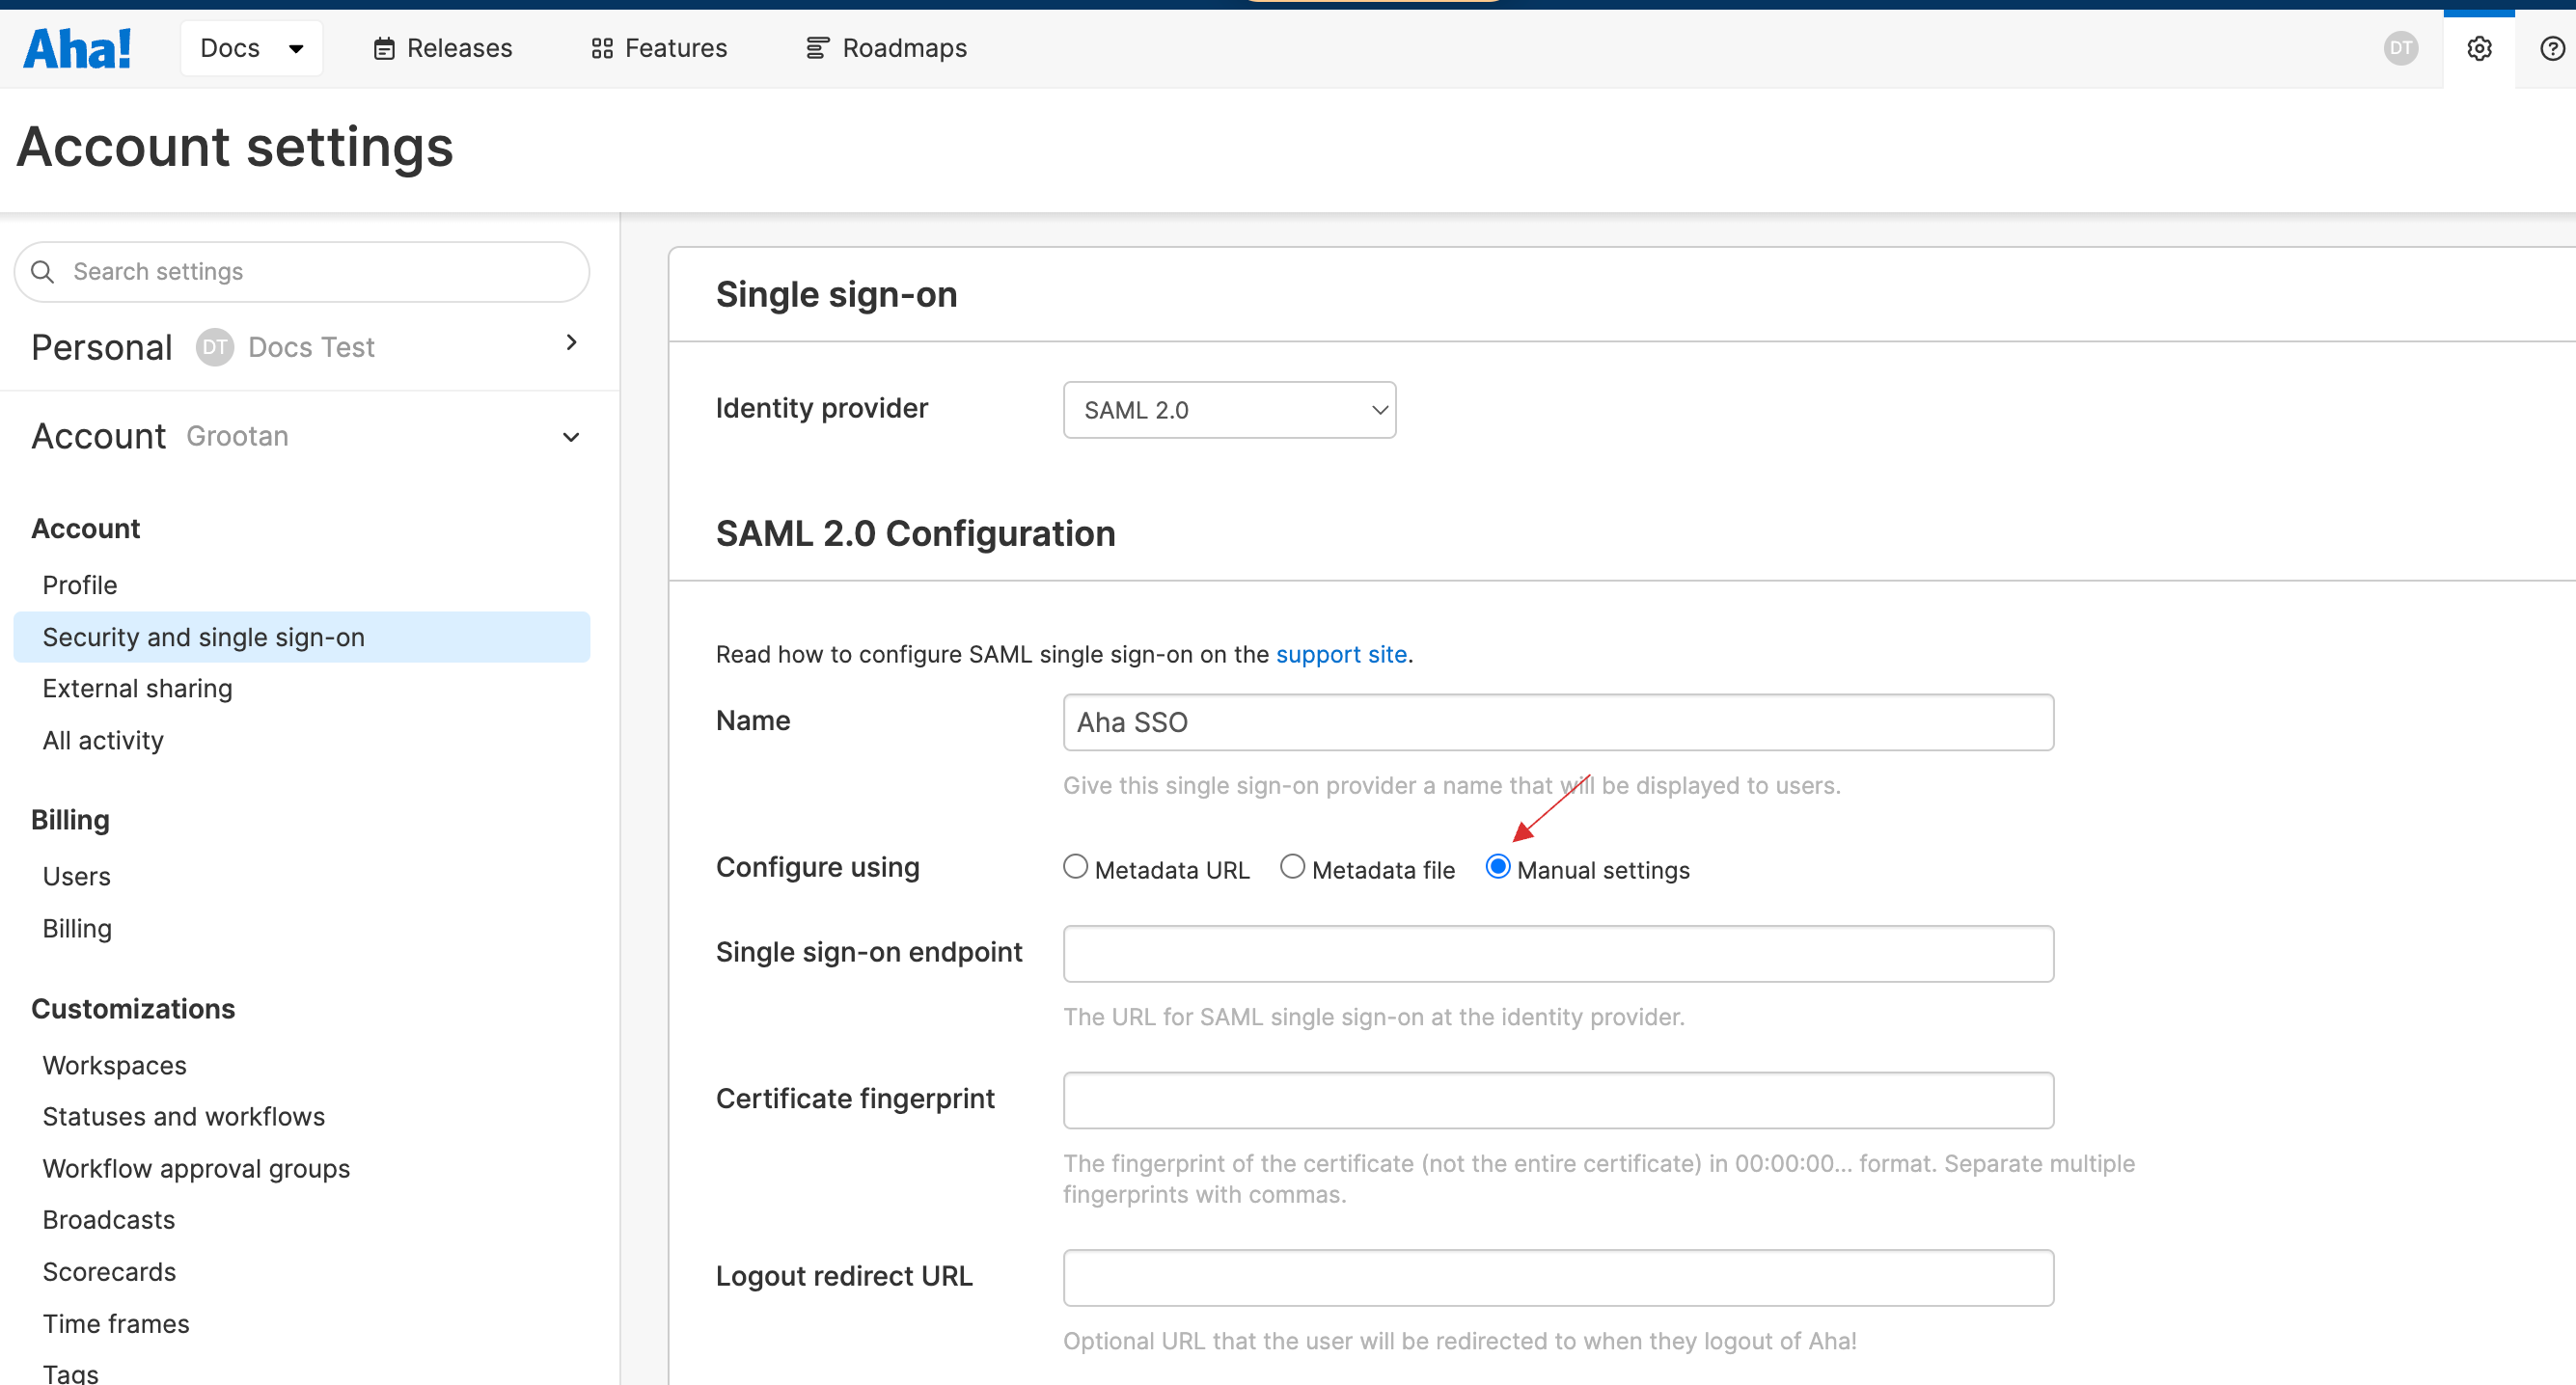Click the Single sign-on endpoint field

1558,954
